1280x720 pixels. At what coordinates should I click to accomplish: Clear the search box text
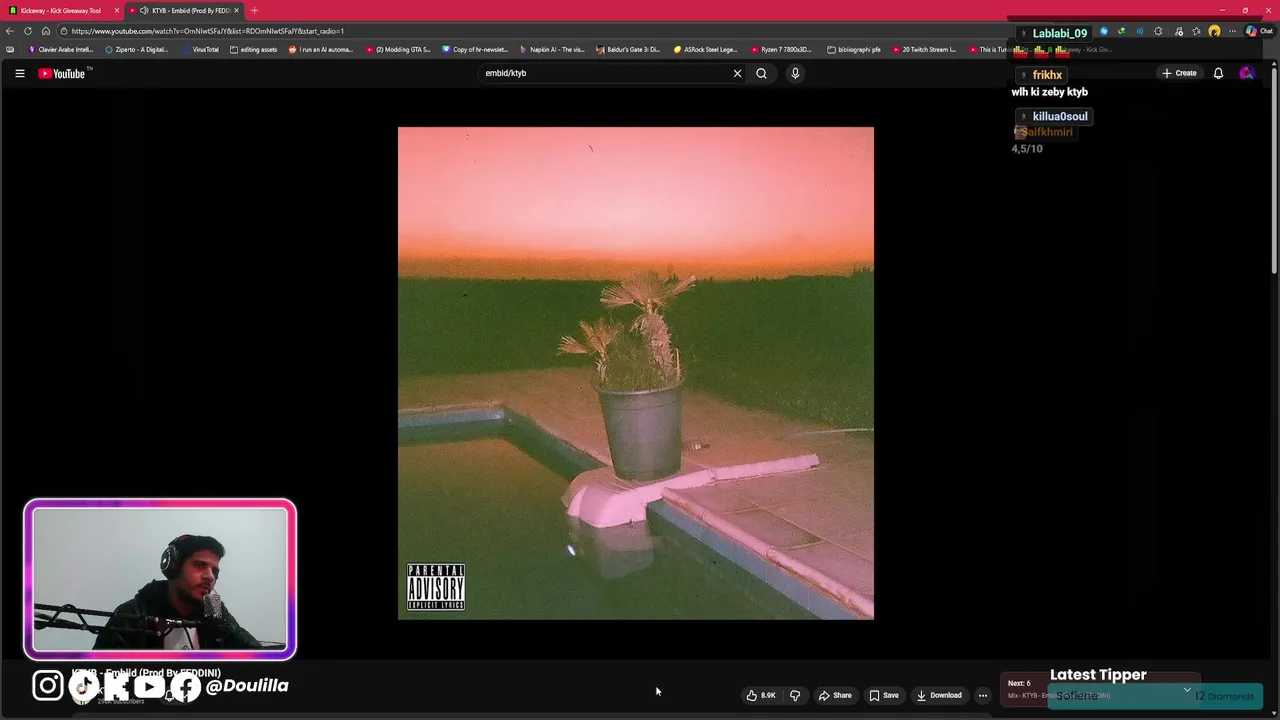coord(737,73)
